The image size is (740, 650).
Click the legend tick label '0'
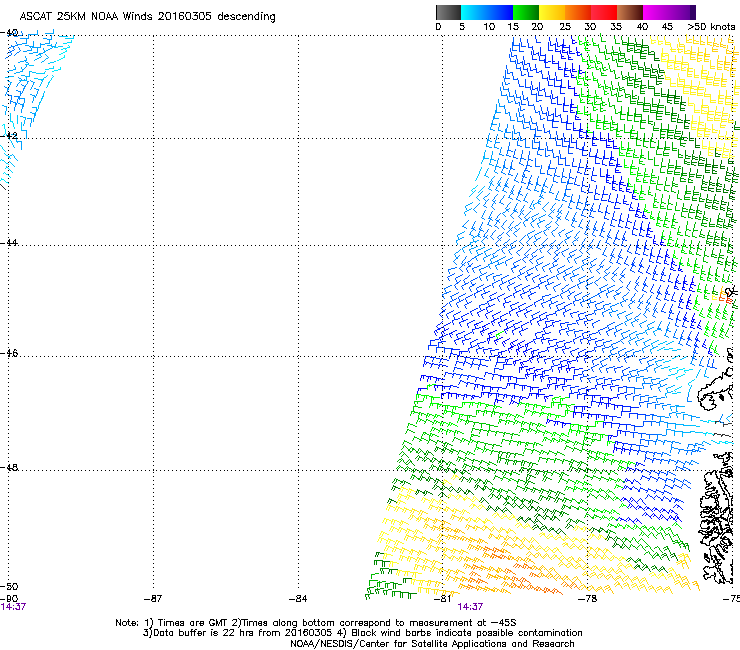coord(438,26)
